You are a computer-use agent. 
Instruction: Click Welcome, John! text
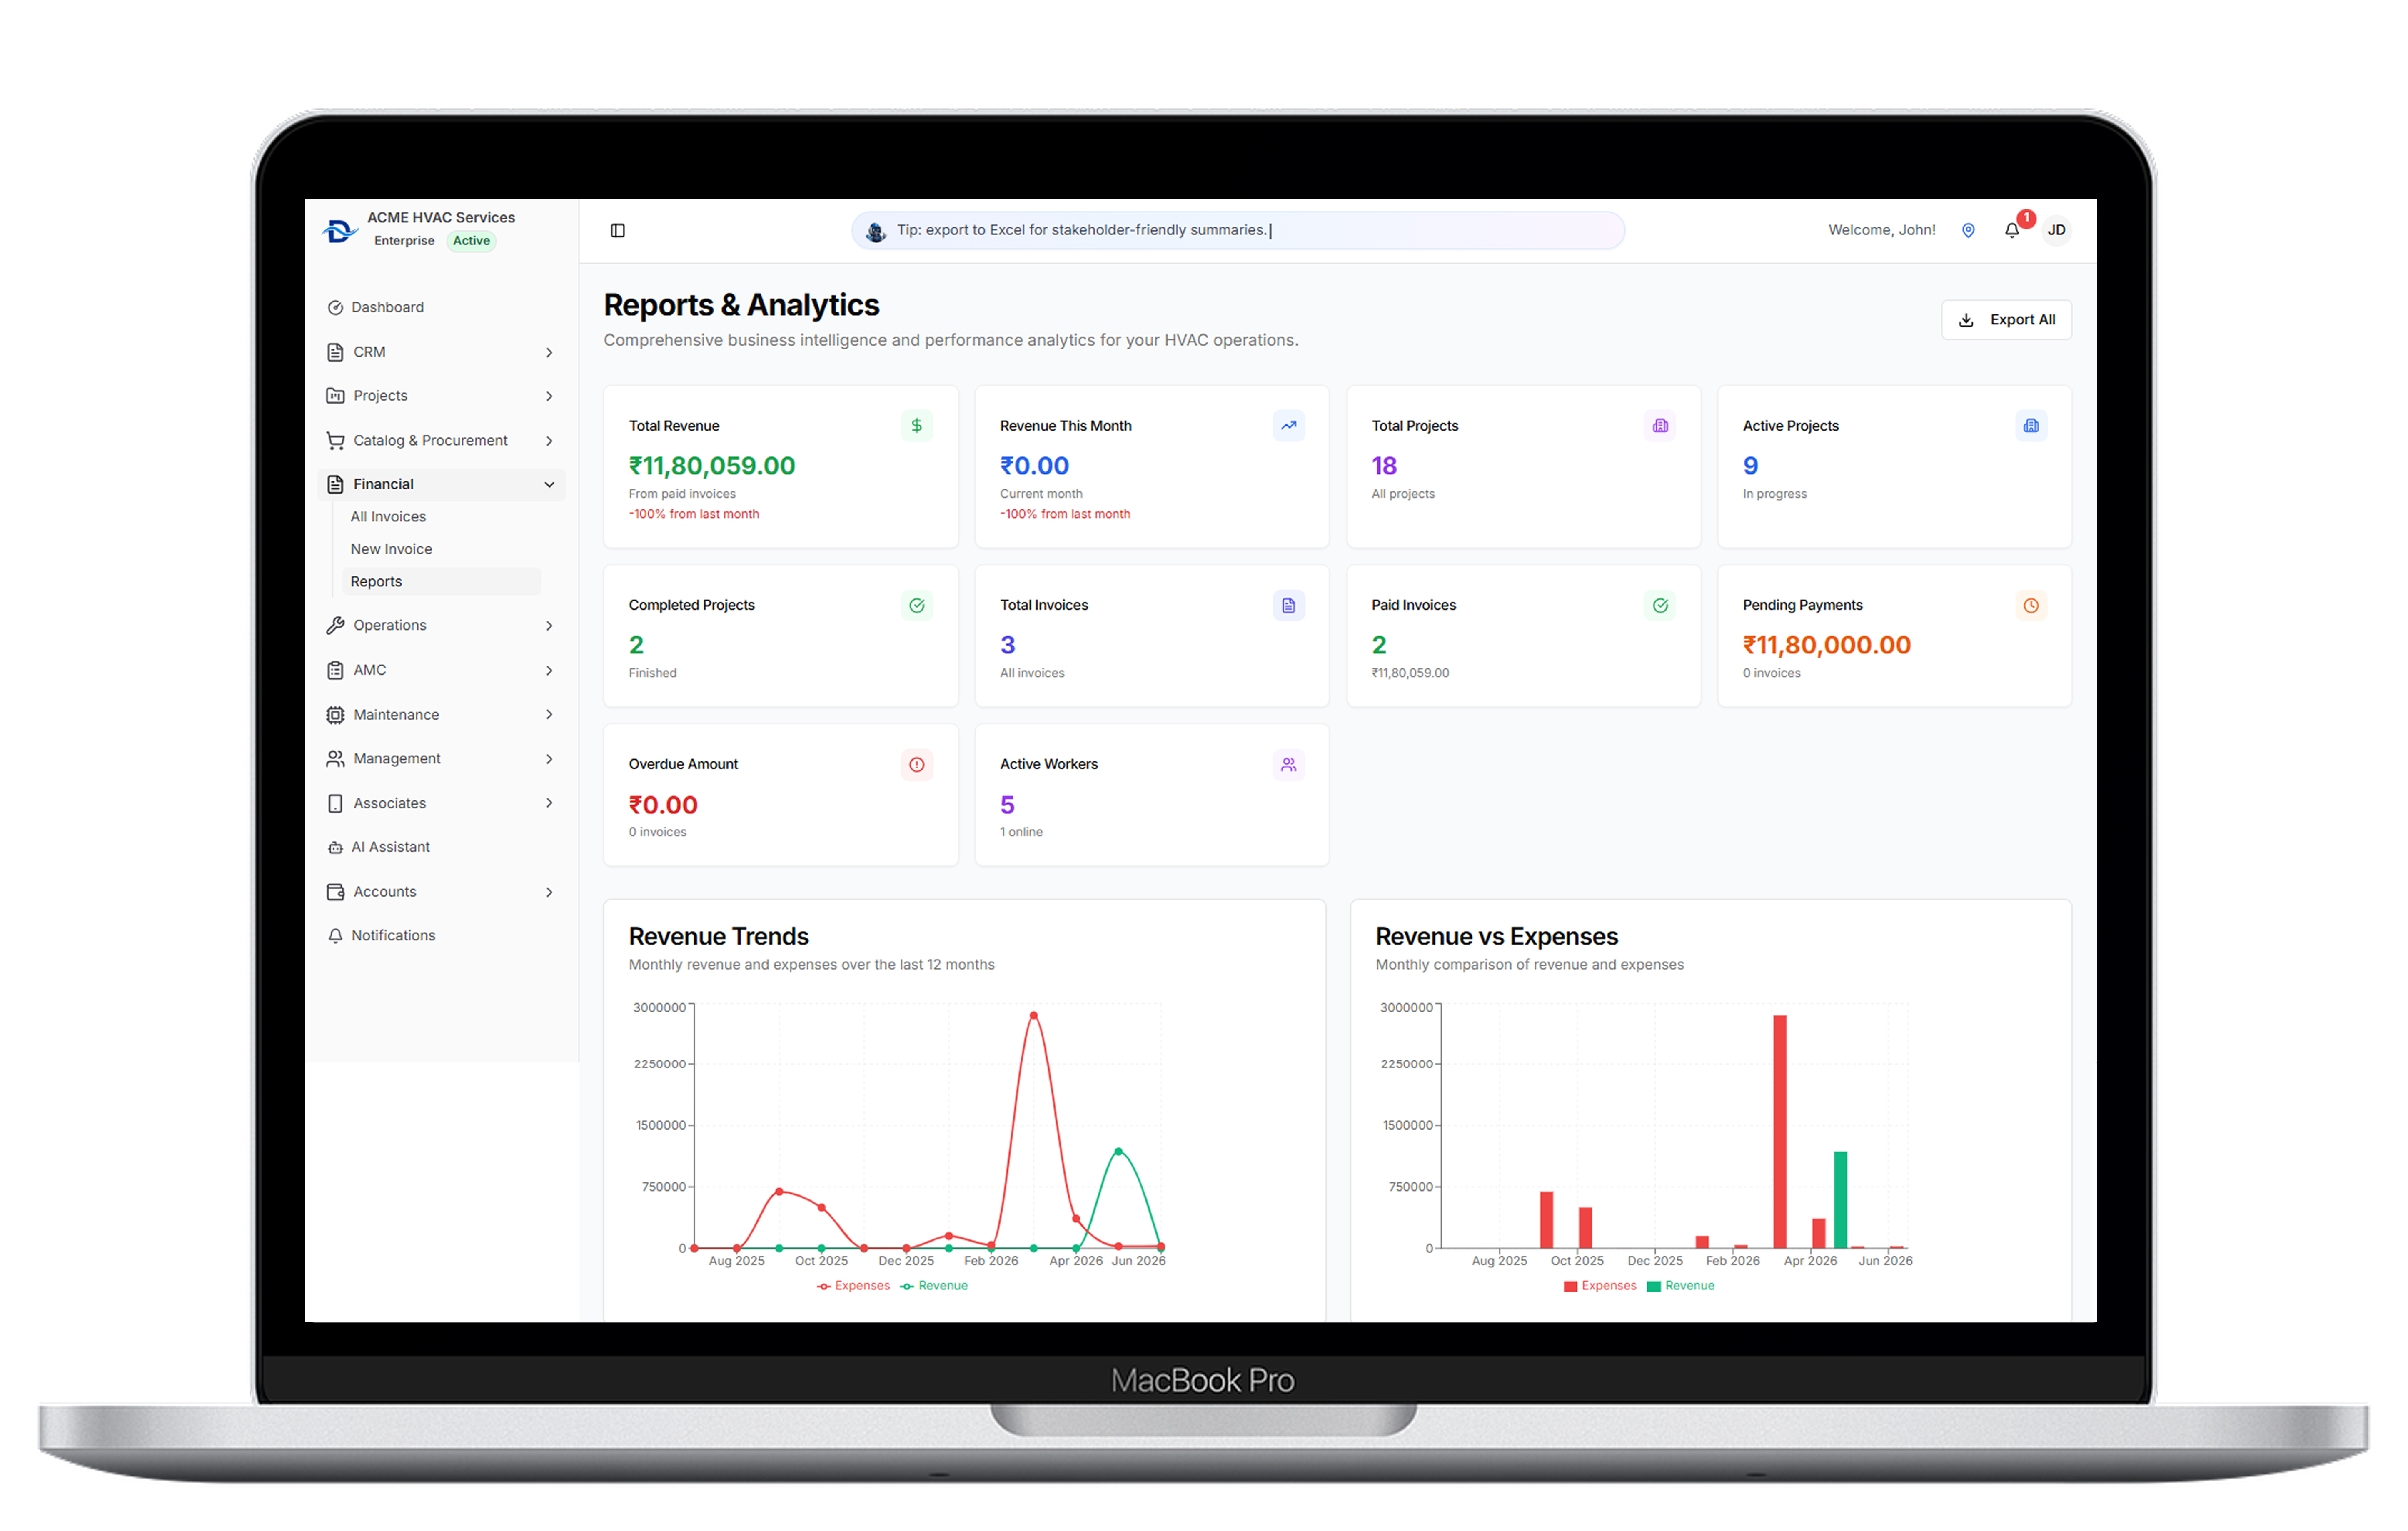coord(1881,230)
